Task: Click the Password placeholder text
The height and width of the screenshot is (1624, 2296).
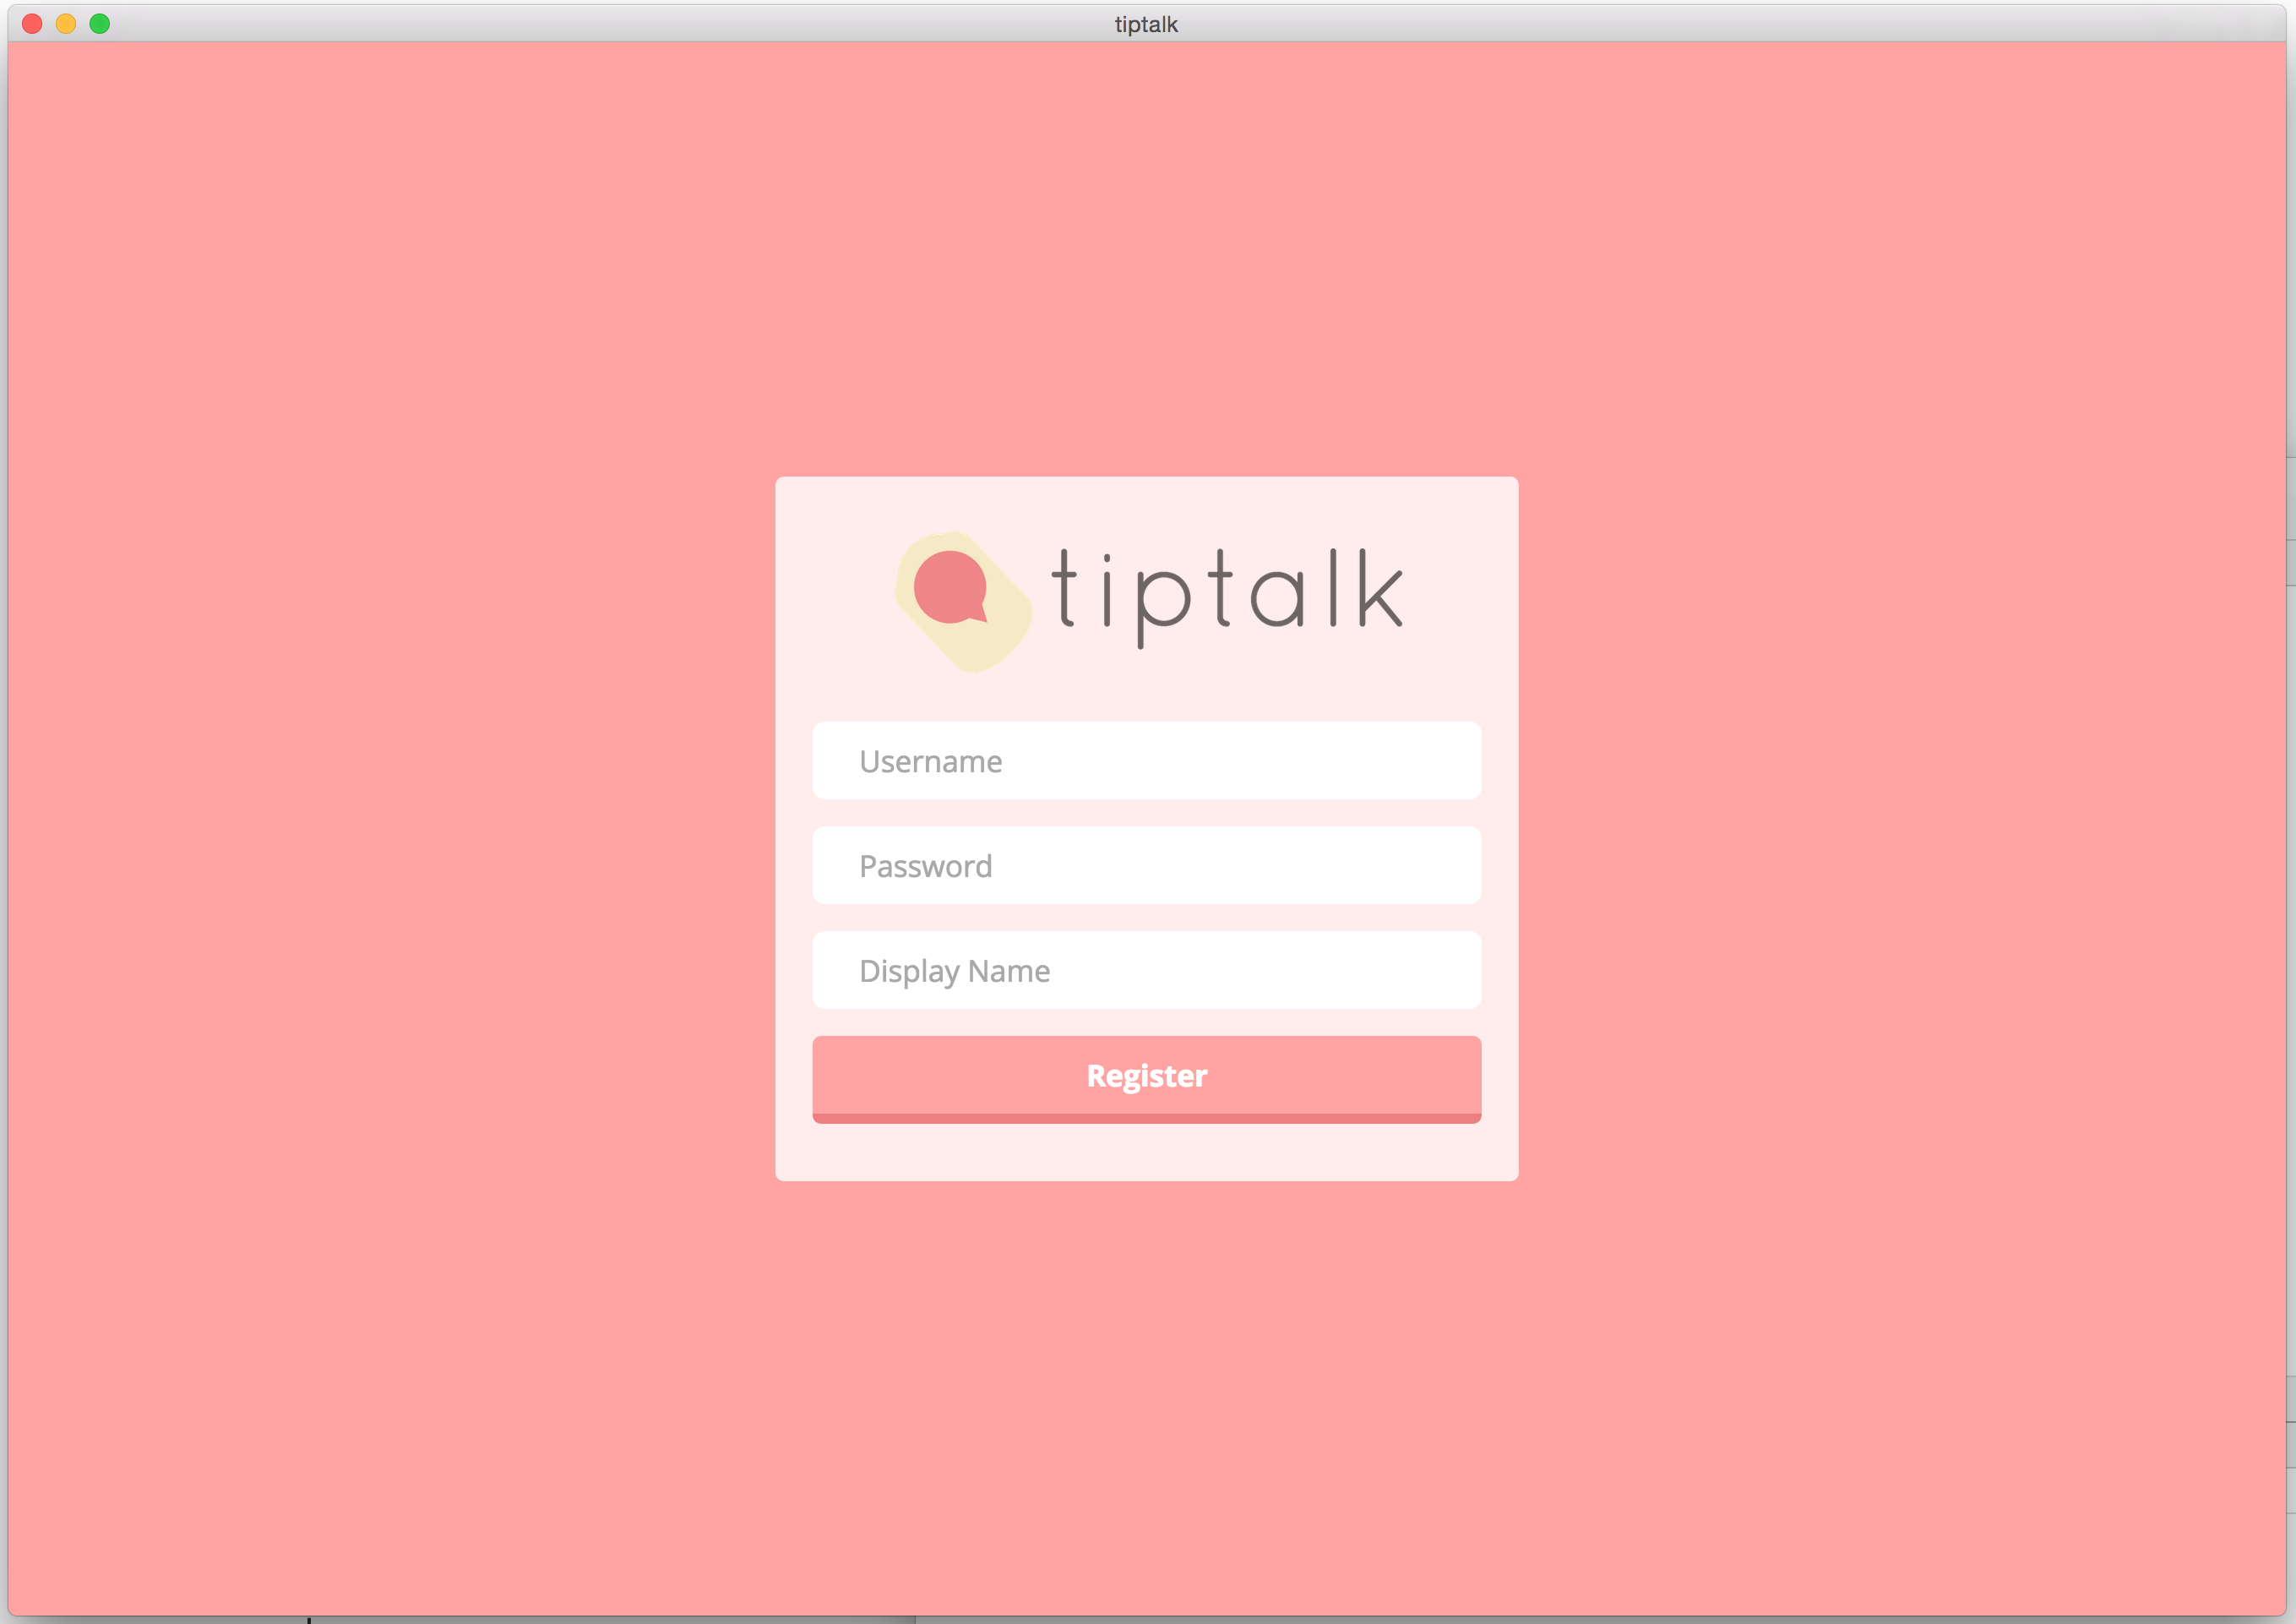Action: click(925, 867)
